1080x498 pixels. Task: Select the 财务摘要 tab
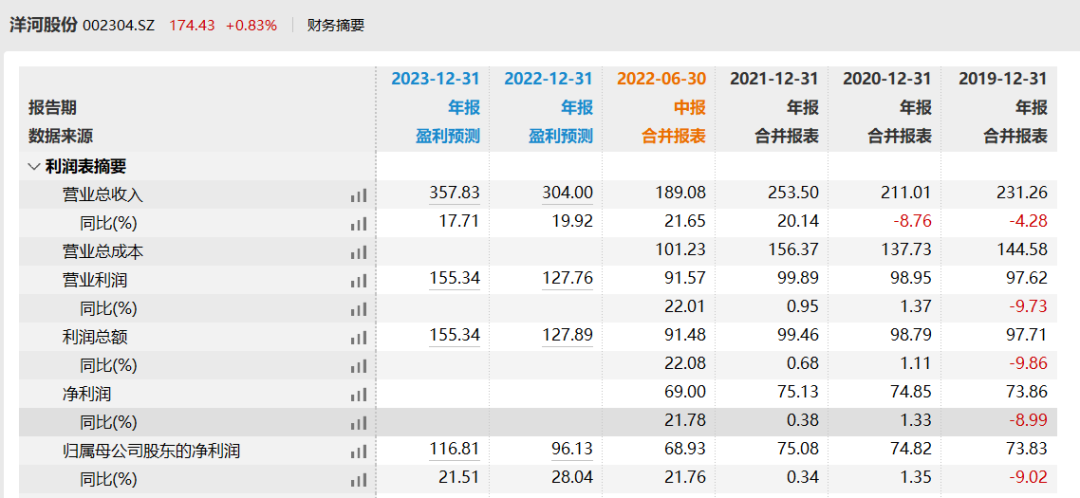click(x=335, y=25)
